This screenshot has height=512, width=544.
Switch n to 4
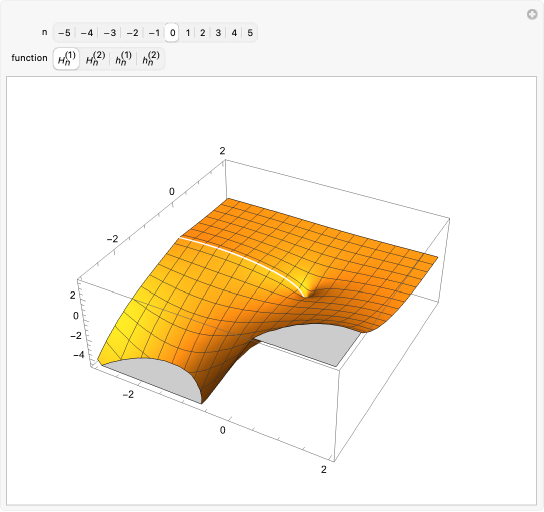(x=234, y=33)
